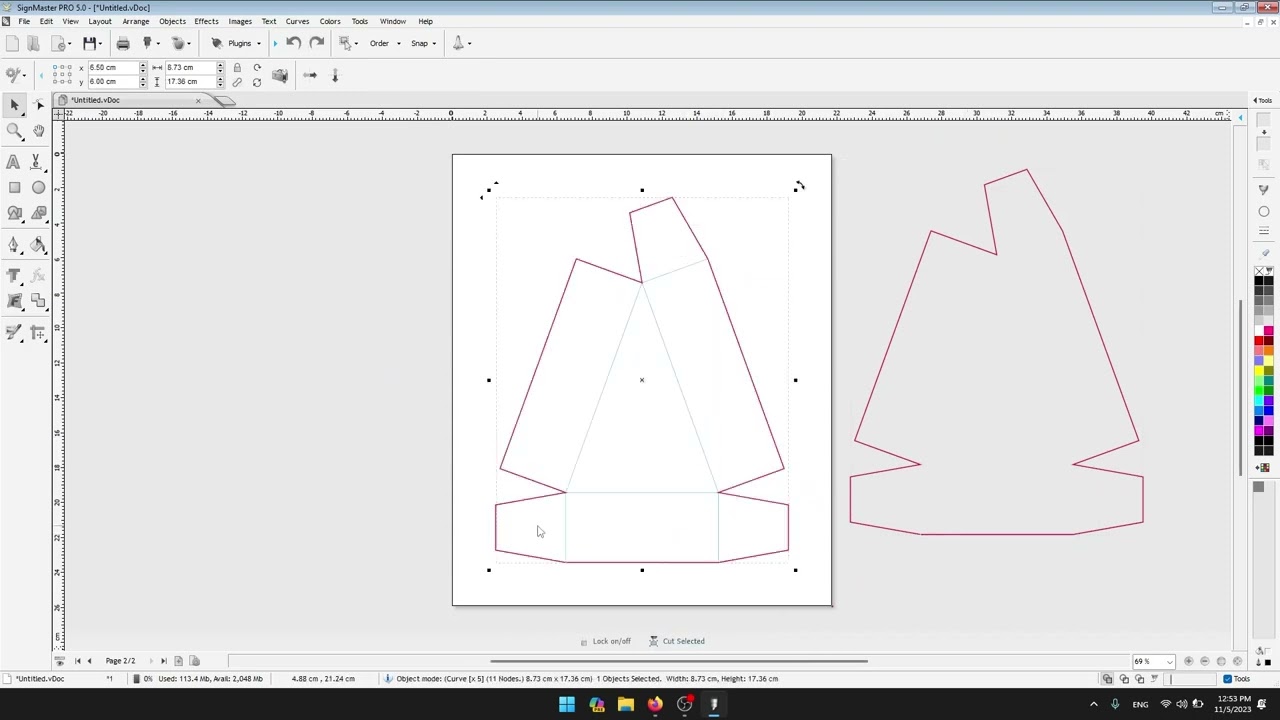Toggle the Tools checkbox in status bar

pos(1227,679)
